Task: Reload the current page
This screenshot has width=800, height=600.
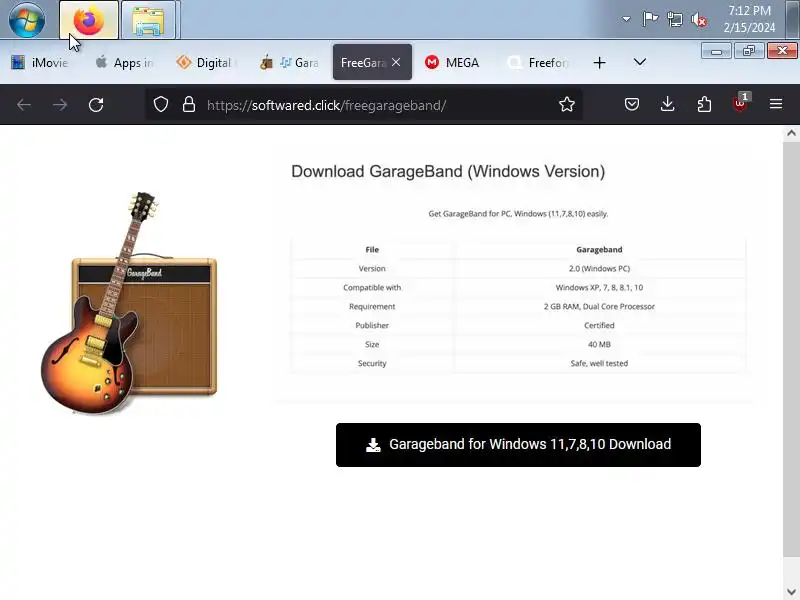Action: point(96,105)
